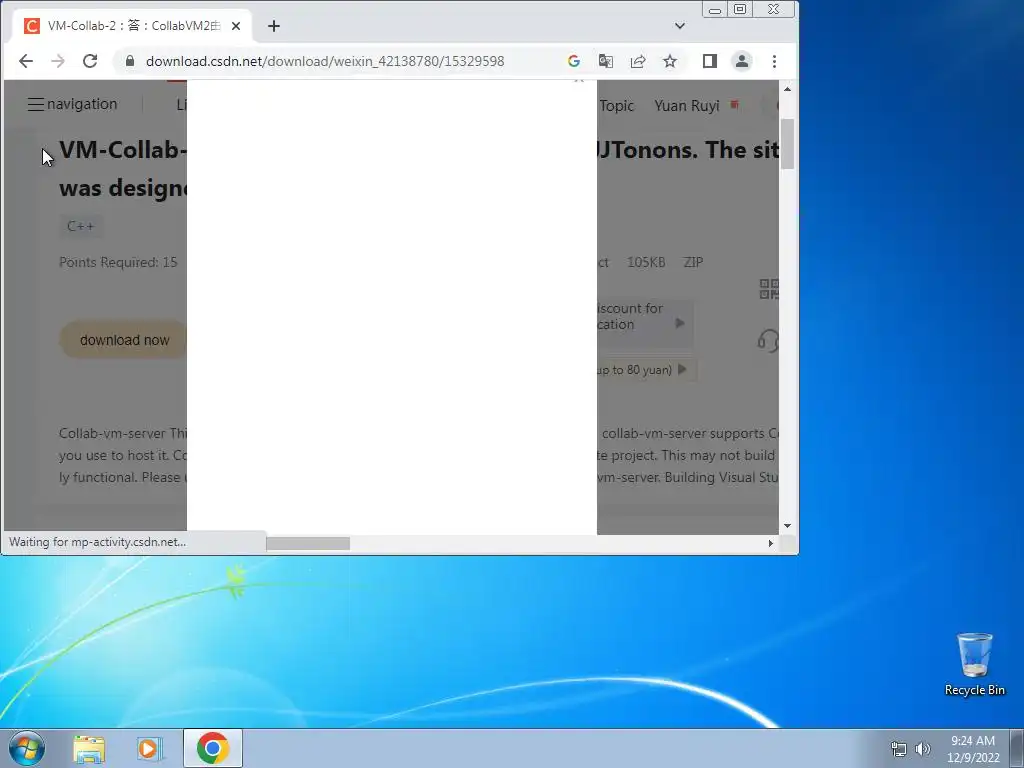Click the scroll down arrow
Viewport: 1024px width, 768px height.
tap(787, 526)
